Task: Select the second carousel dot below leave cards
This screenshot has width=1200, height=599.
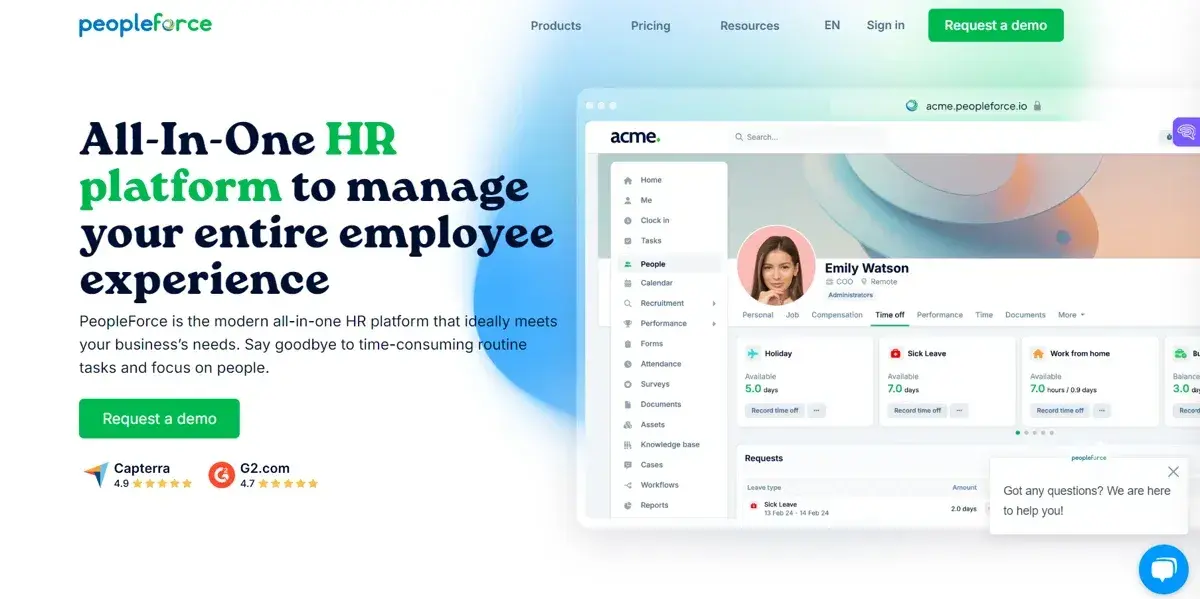Action: tap(1026, 432)
